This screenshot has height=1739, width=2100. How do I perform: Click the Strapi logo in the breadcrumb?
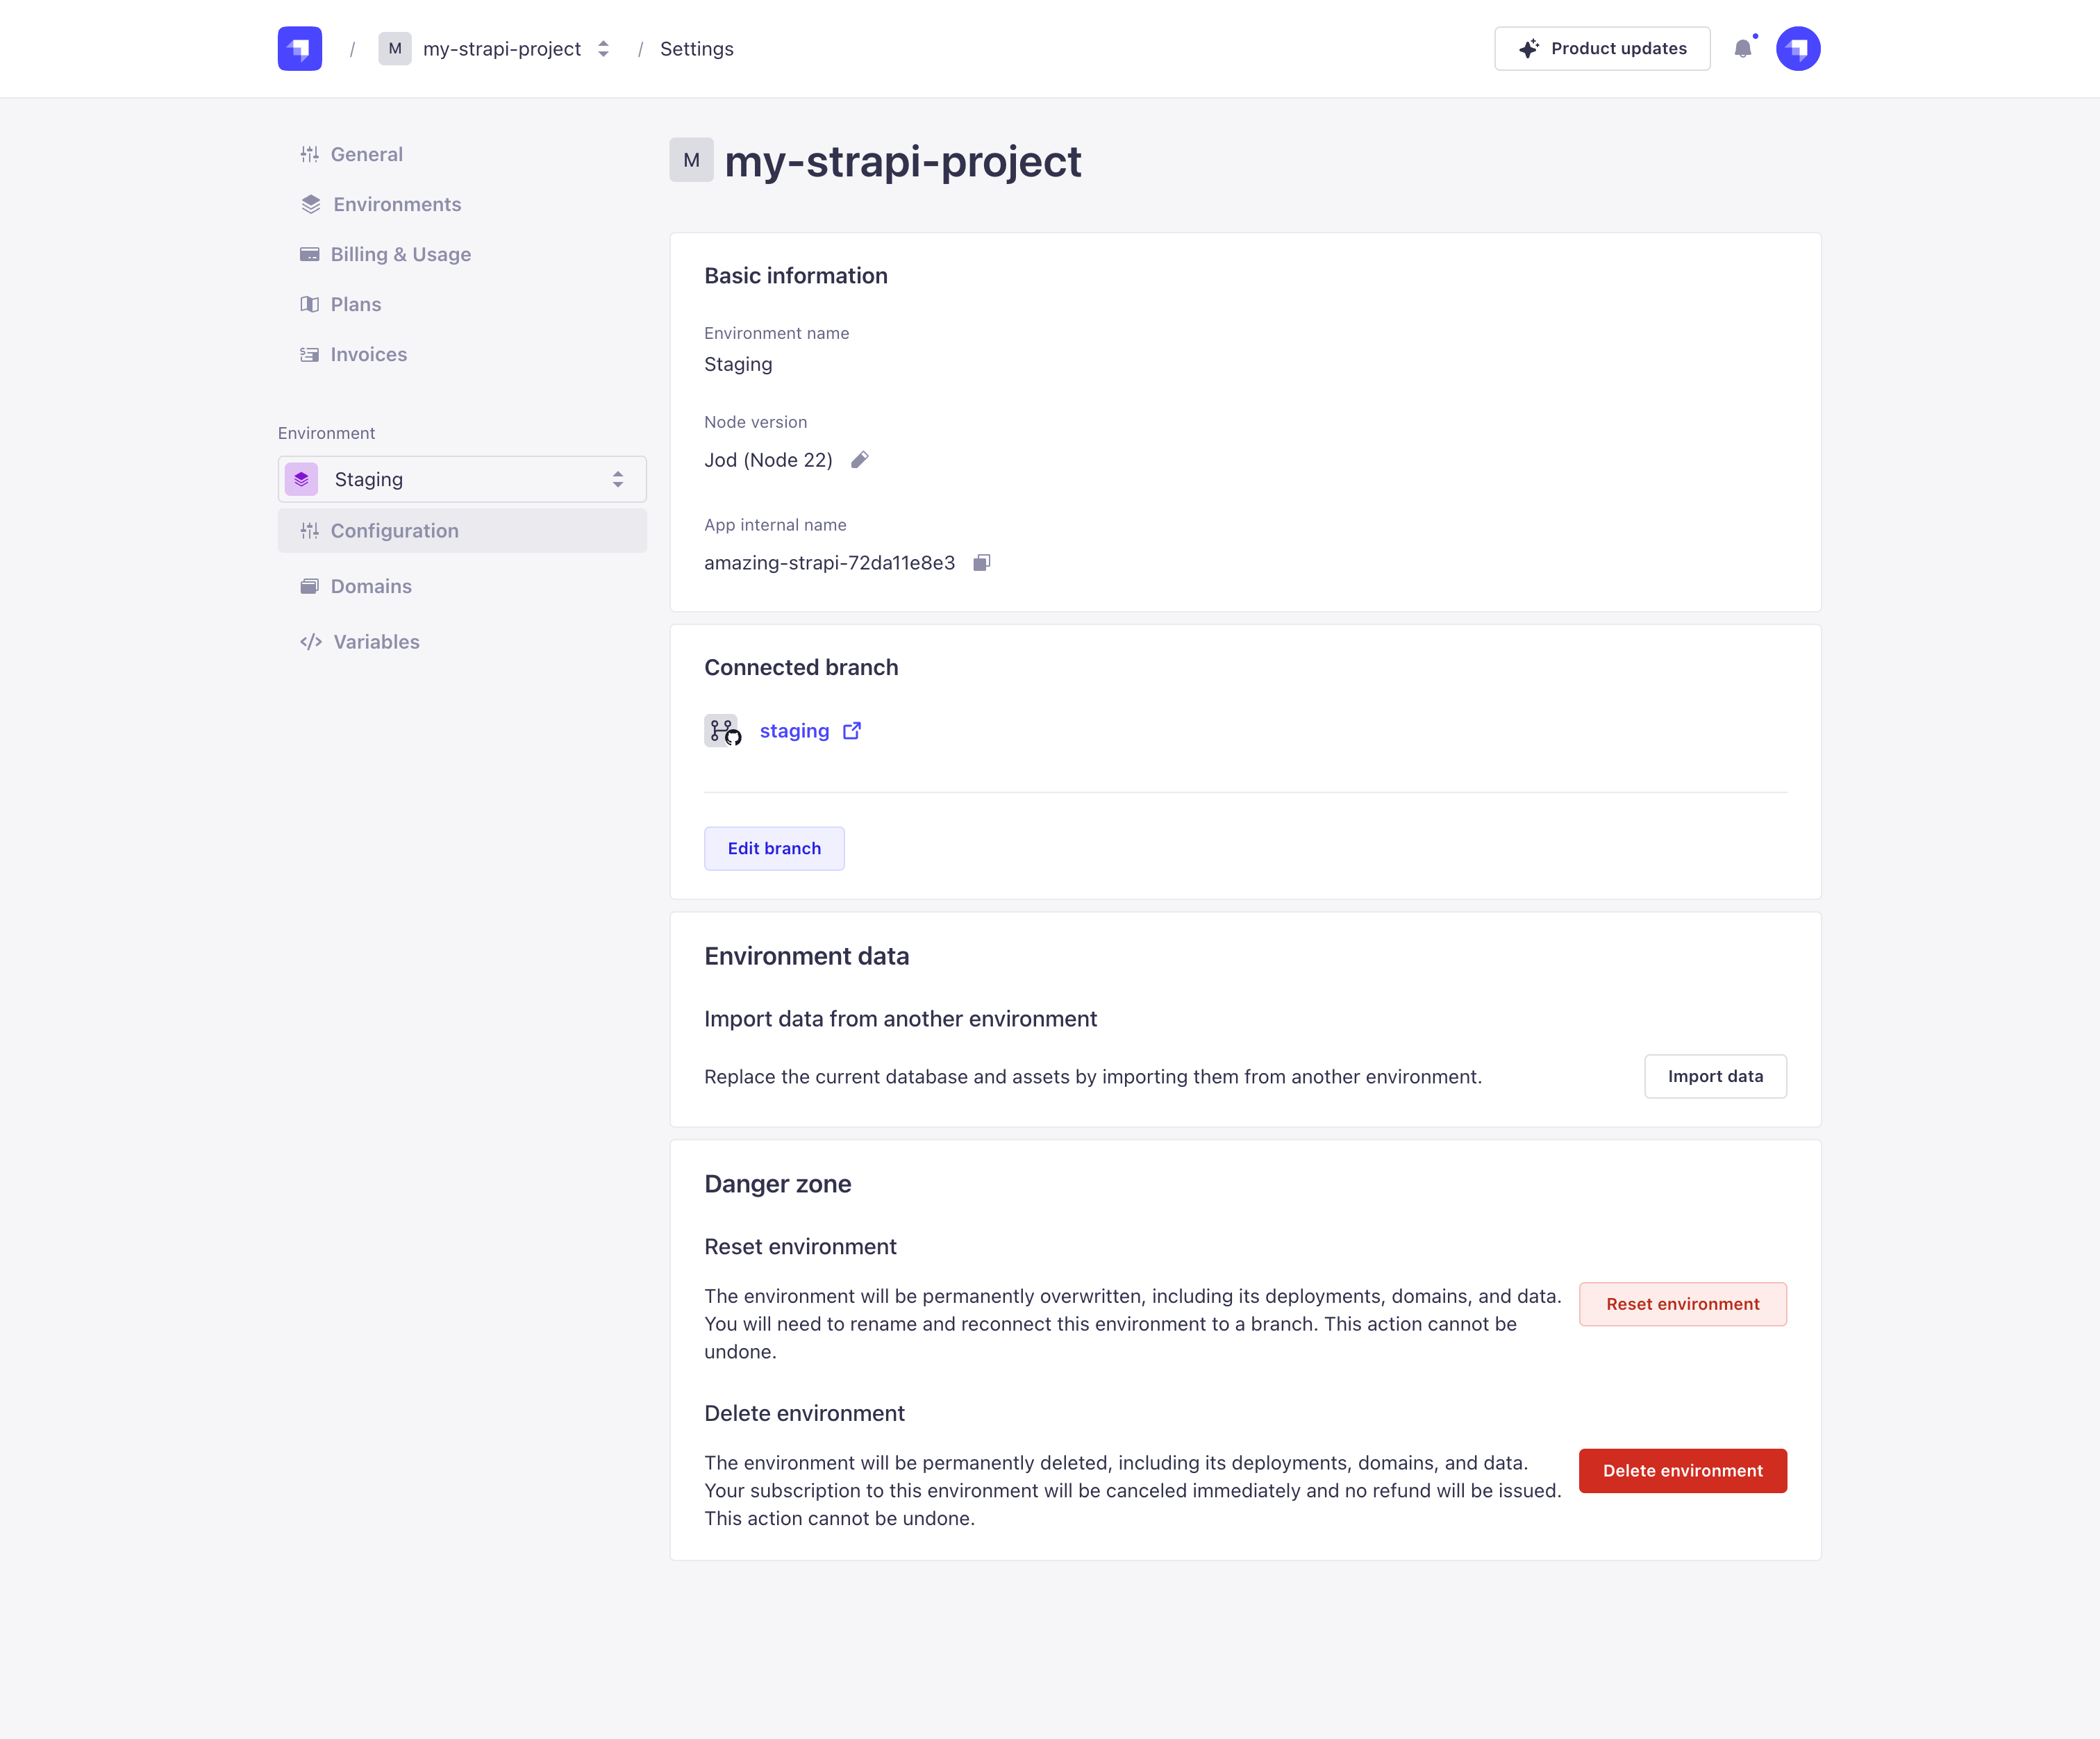299,48
